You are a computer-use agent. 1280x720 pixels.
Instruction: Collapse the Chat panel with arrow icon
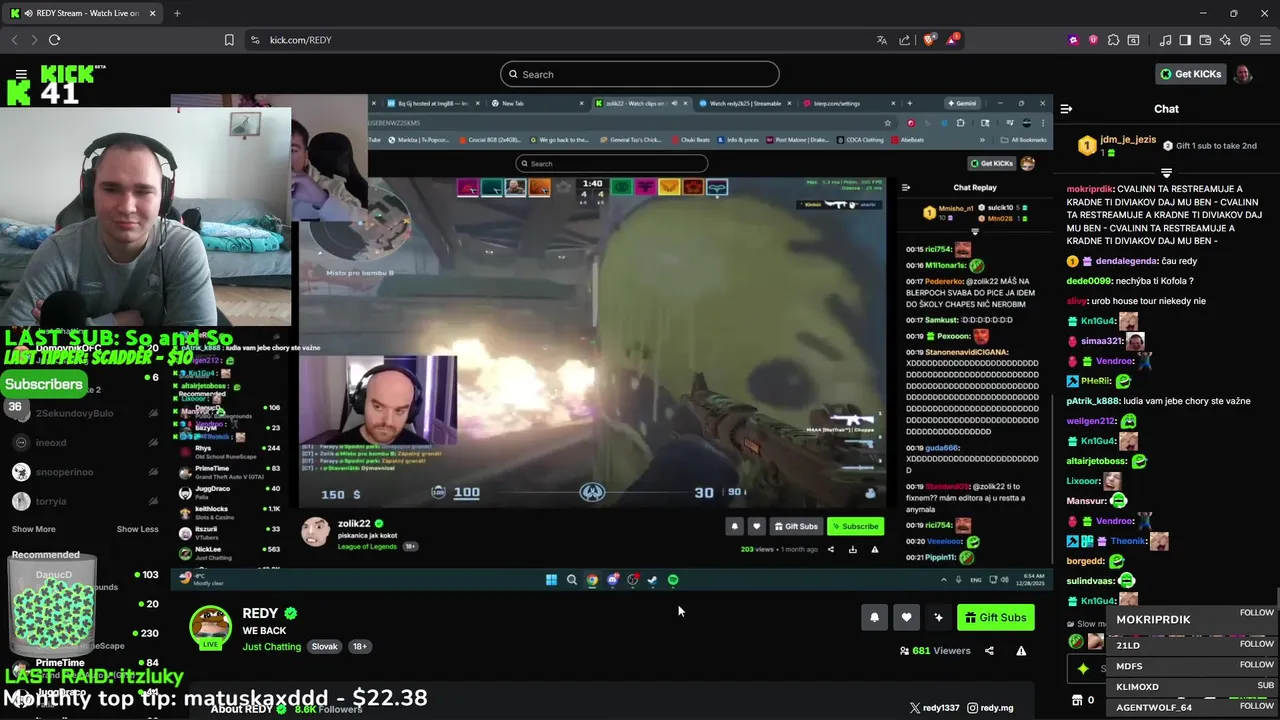(1066, 109)
